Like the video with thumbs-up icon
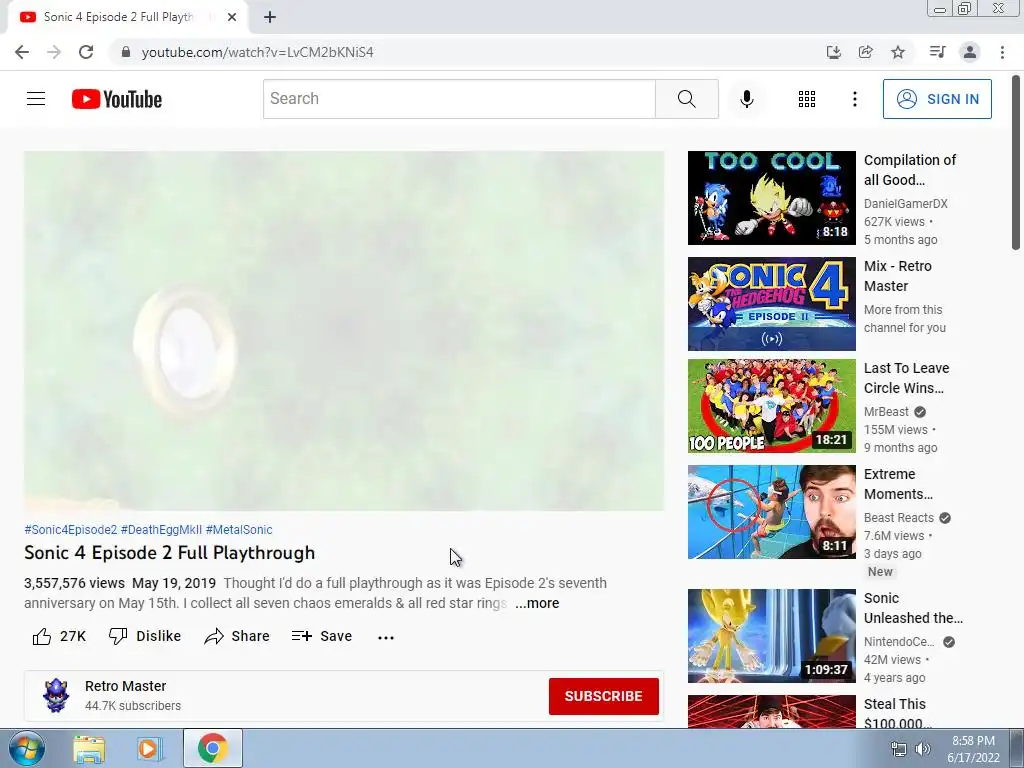Screen dimensions: 1024x768 coord(42,636)
